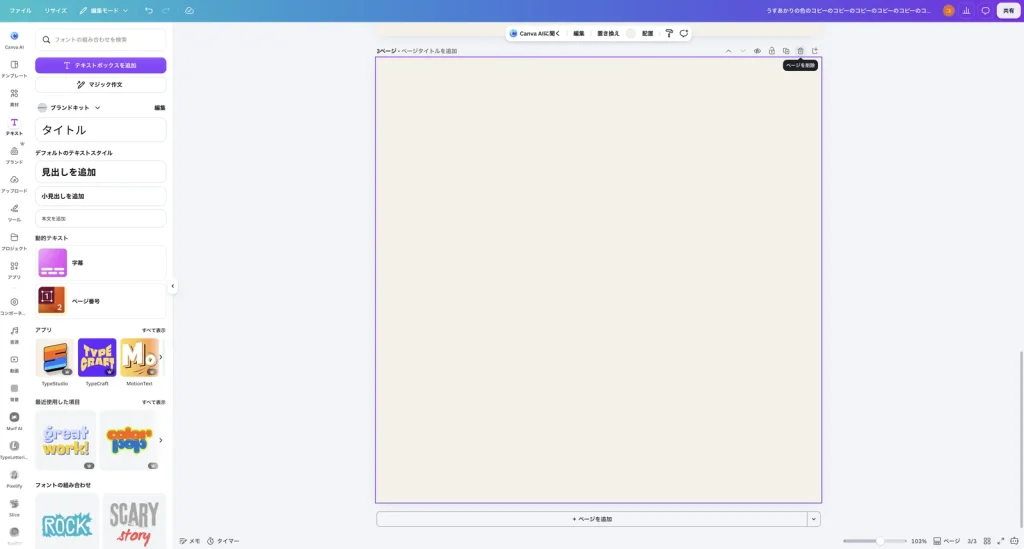Open the analytics bar chart icon
The width and height of the screenshot is (1024, 549).
tap(967, 10)
